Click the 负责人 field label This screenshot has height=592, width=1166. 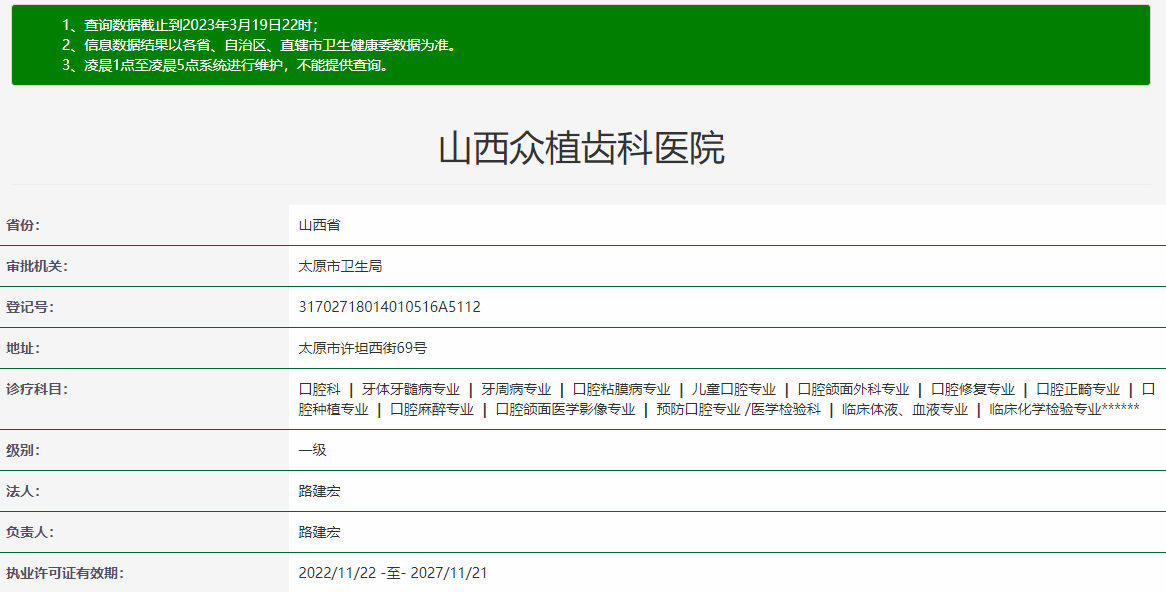(x=30, y=532)
